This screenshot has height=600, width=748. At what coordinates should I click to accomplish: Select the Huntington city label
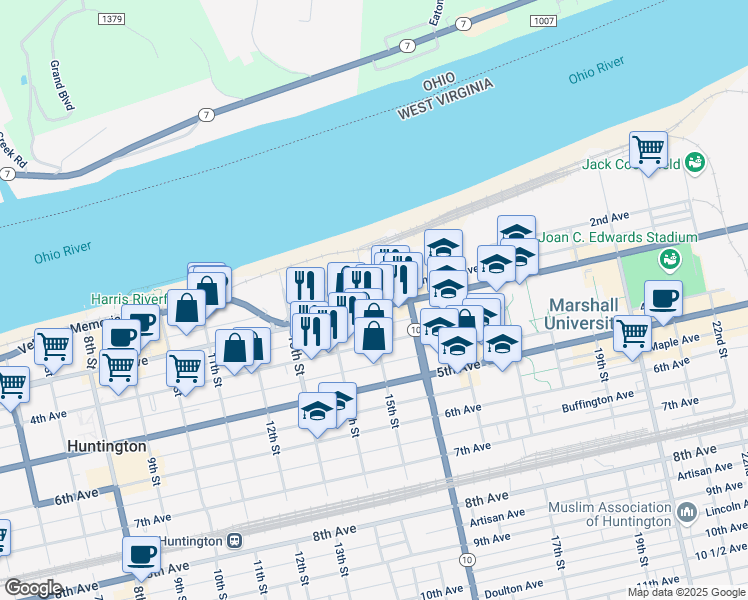(x=107, y=446)
